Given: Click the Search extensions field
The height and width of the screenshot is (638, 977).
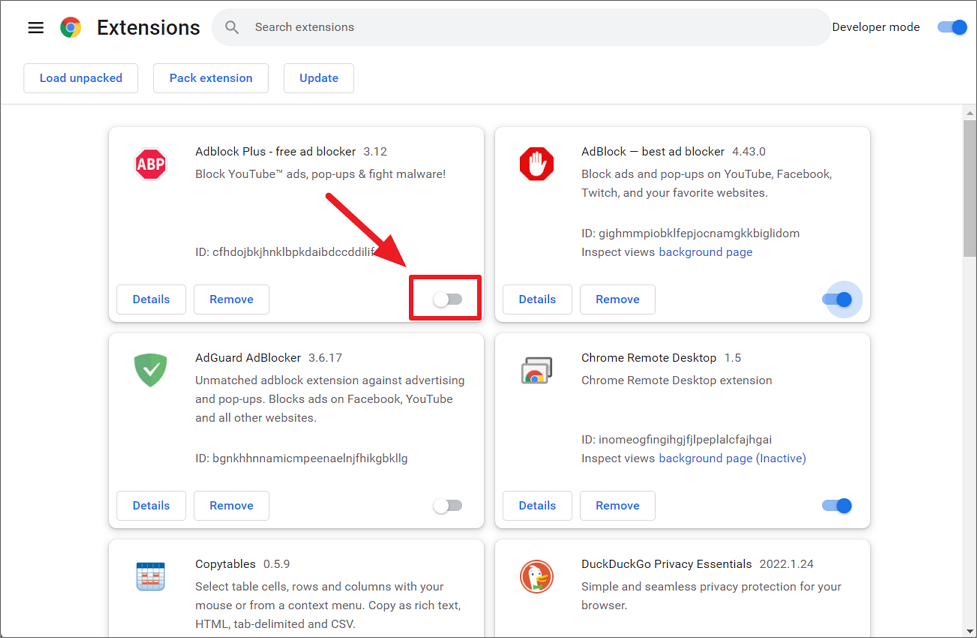Looking at the screenshot, I should pos(530,28).
